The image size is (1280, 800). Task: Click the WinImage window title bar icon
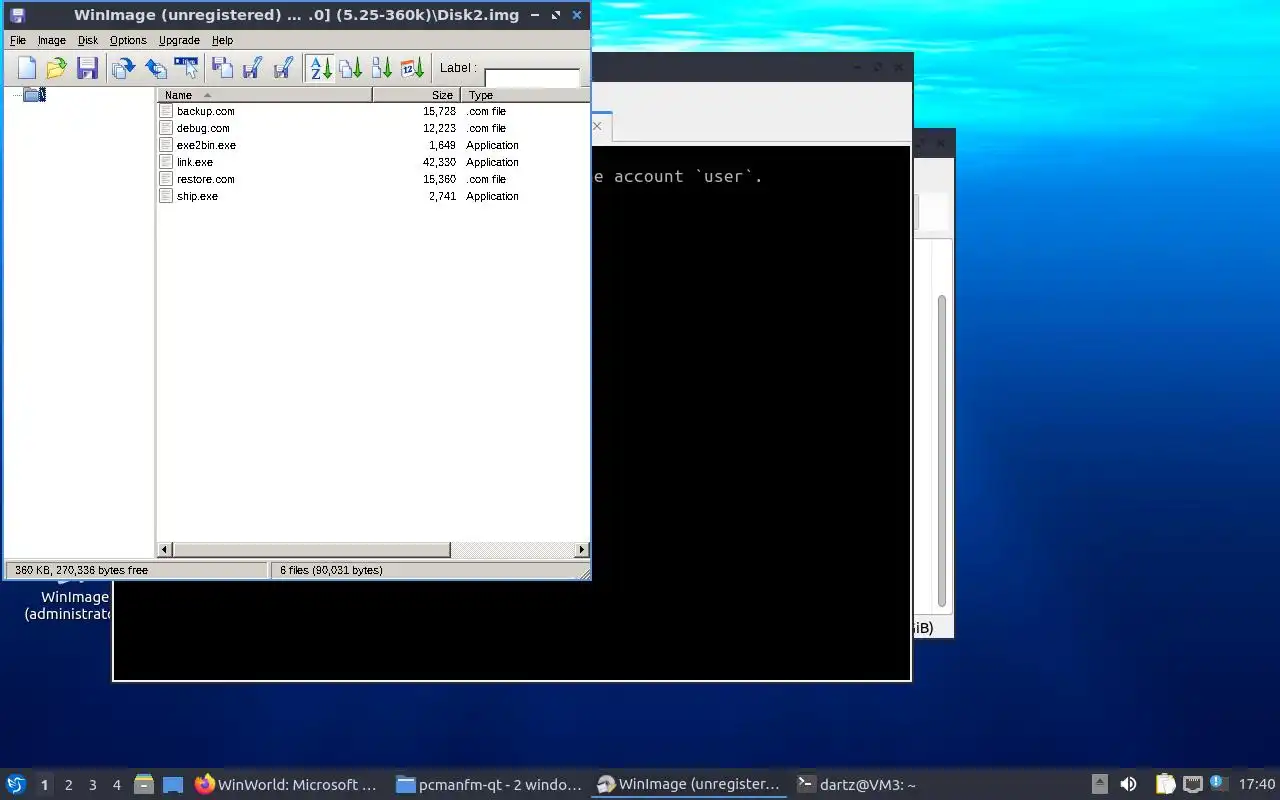point(17,15)
